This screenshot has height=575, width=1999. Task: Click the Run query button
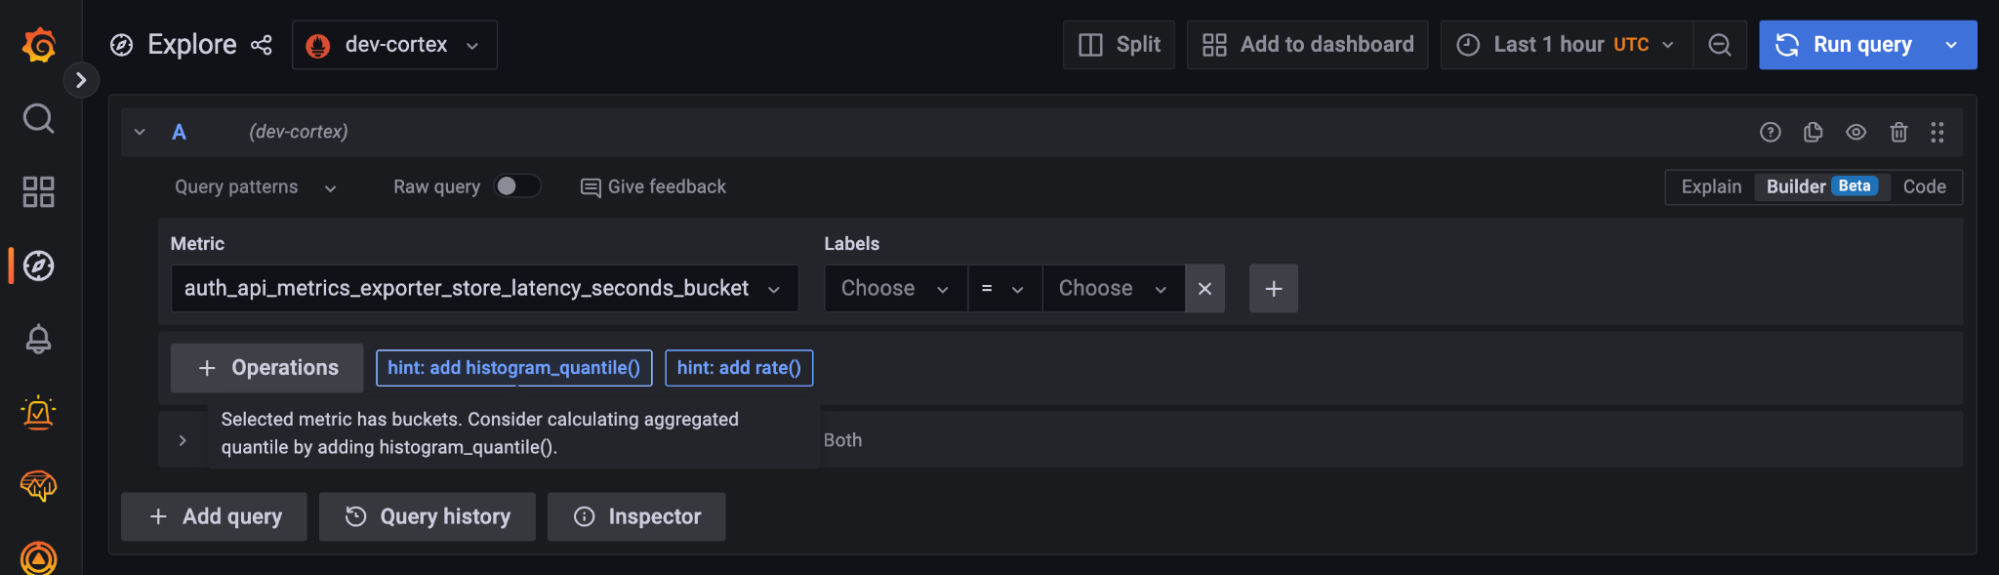click(1848, 45)
